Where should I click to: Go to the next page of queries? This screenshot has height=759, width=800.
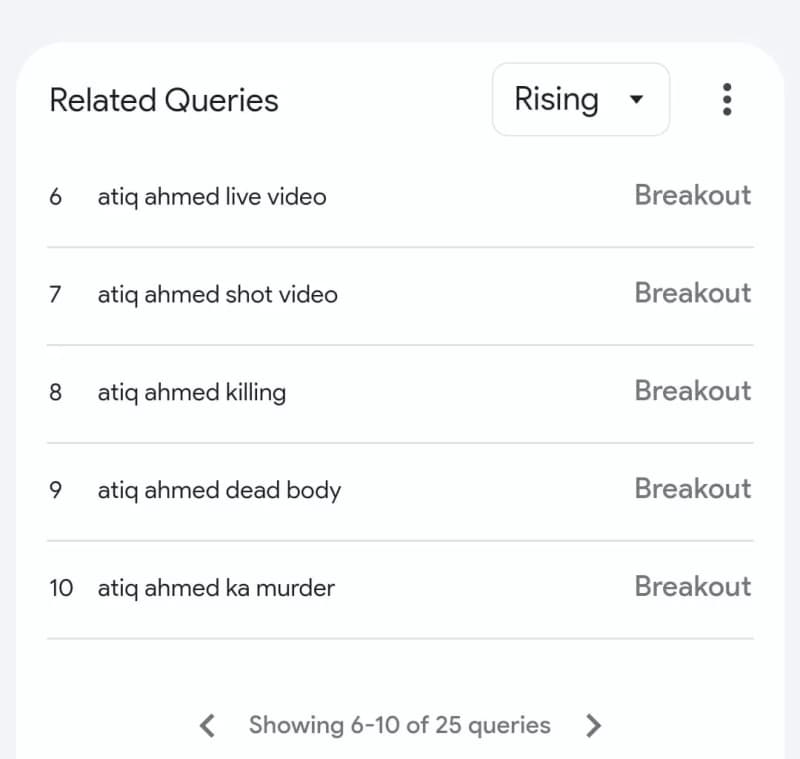pos(594,725)
